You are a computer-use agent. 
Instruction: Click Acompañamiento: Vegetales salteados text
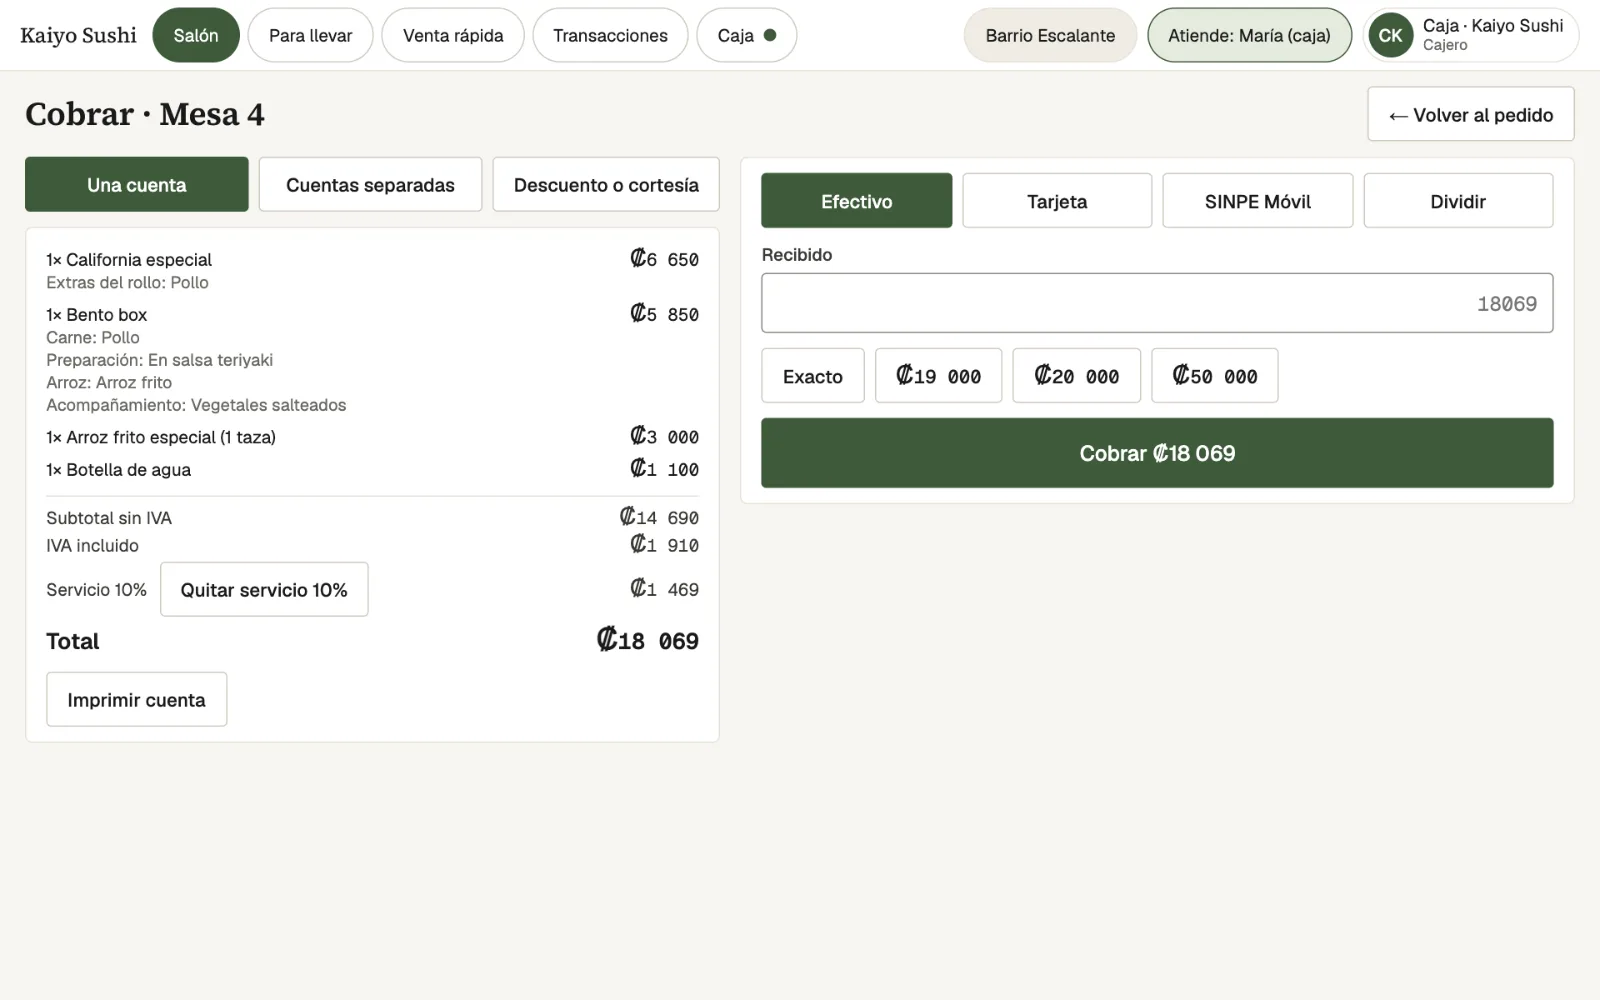[x=196, y=405]
